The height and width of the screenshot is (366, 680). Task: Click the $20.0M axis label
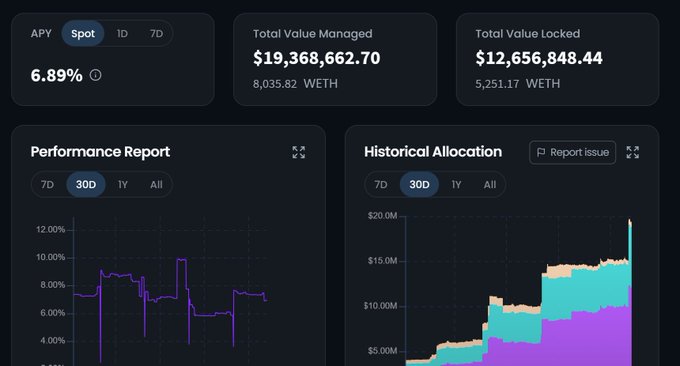coord(382,216)
